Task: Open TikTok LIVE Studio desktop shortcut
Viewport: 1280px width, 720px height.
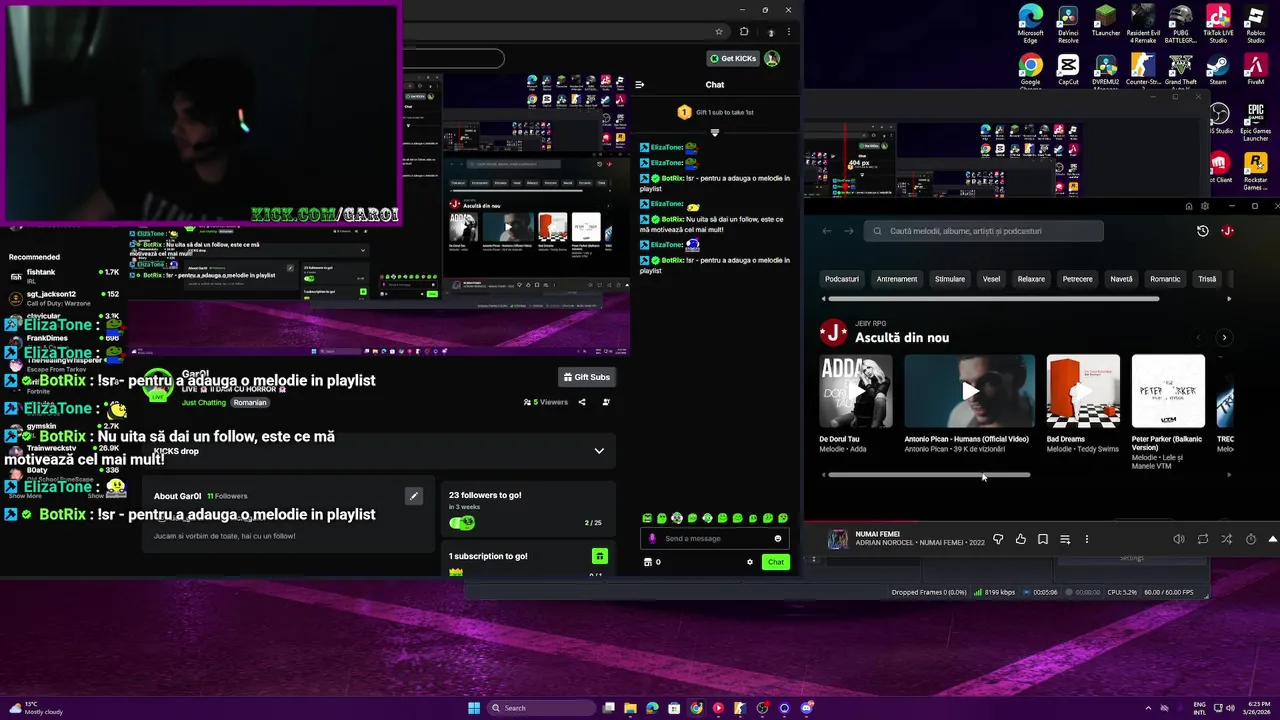Action: 1218,24
